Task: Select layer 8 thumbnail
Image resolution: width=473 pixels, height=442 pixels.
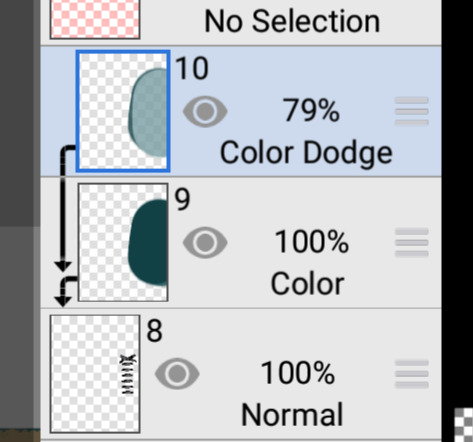Action: 95,374
